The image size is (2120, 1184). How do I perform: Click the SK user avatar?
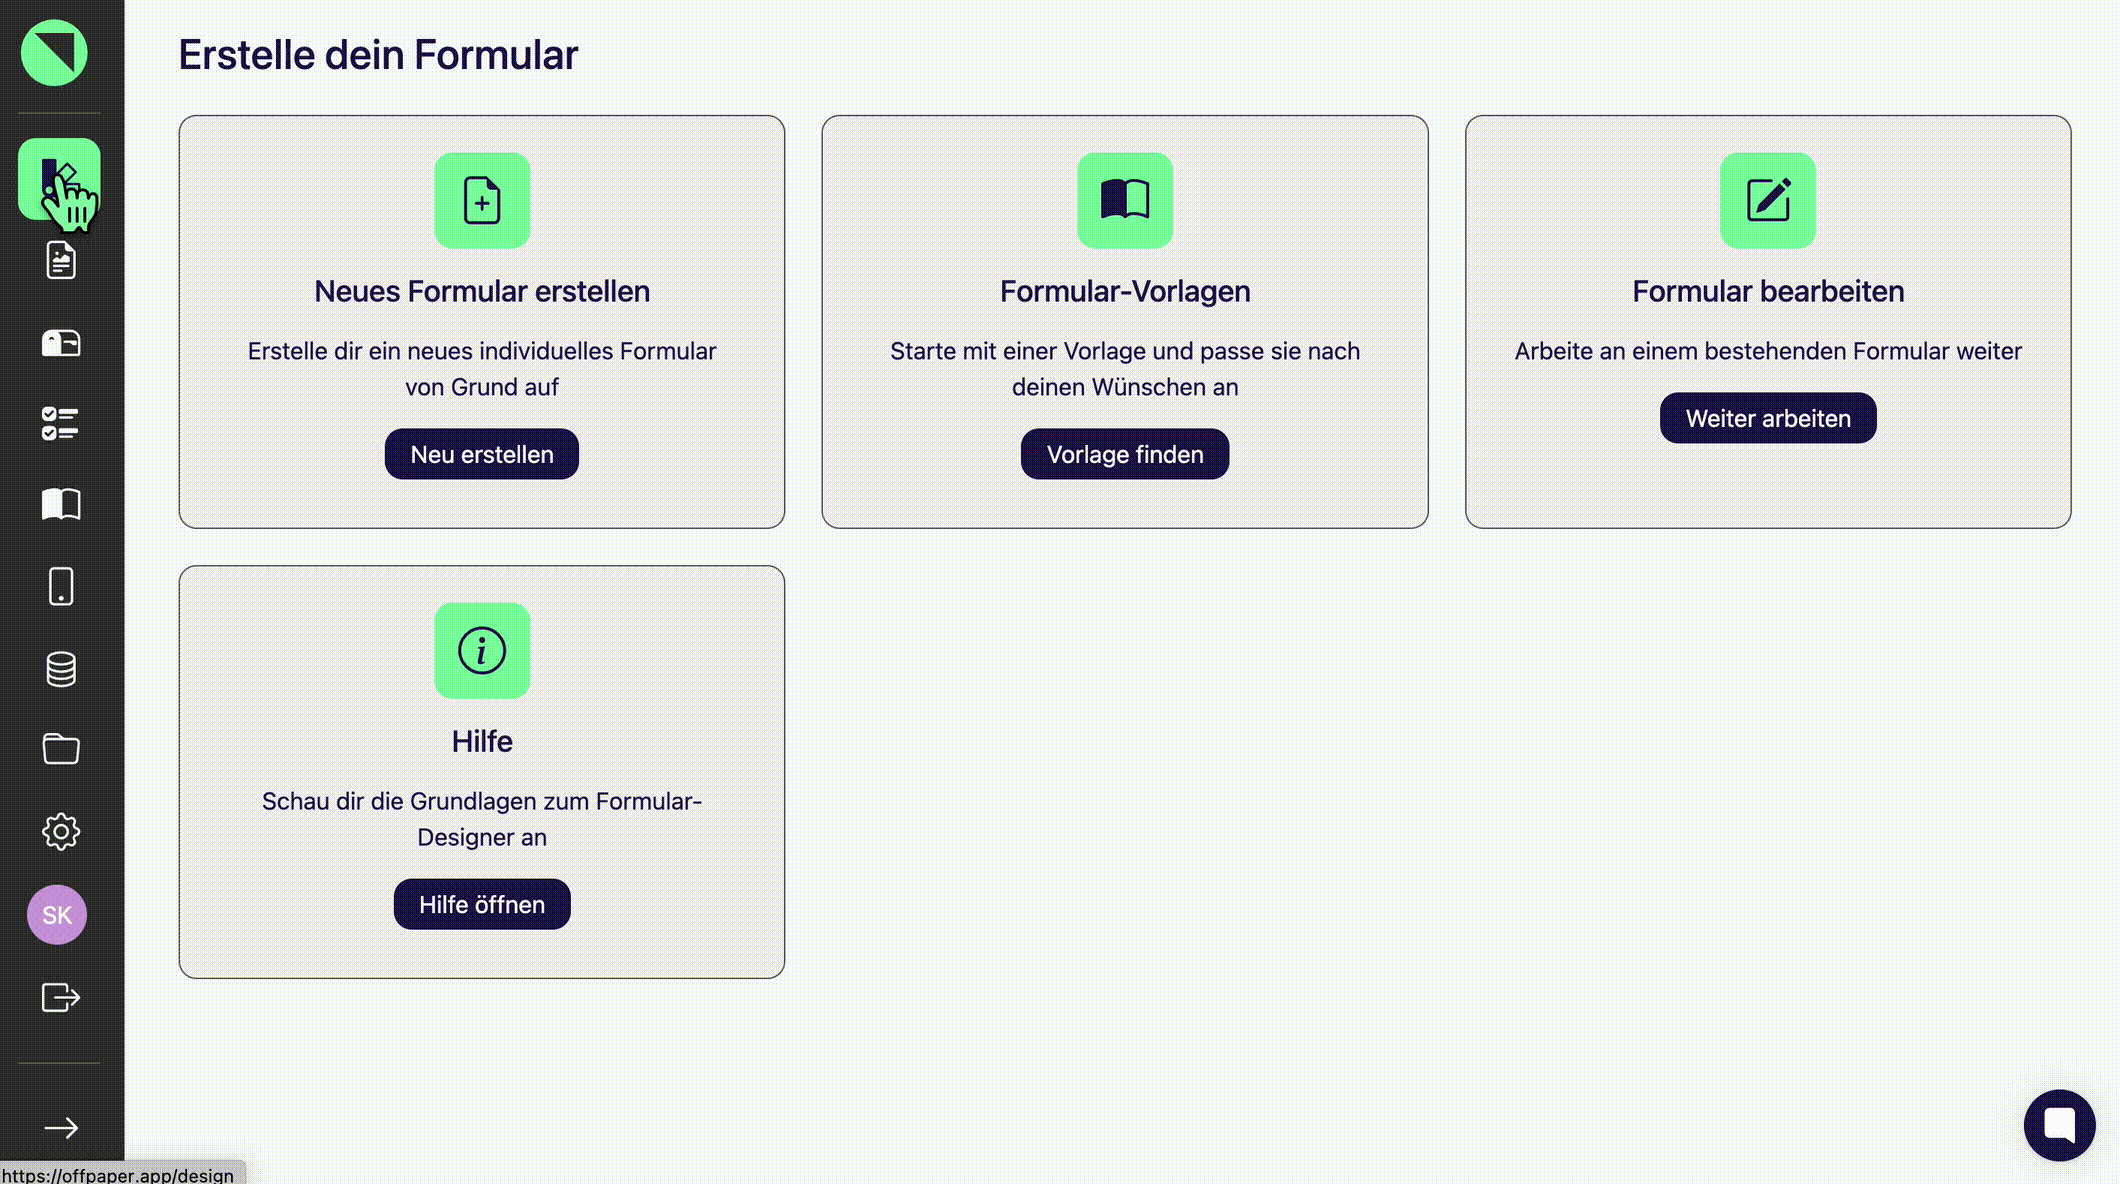[x=57, y=914]
